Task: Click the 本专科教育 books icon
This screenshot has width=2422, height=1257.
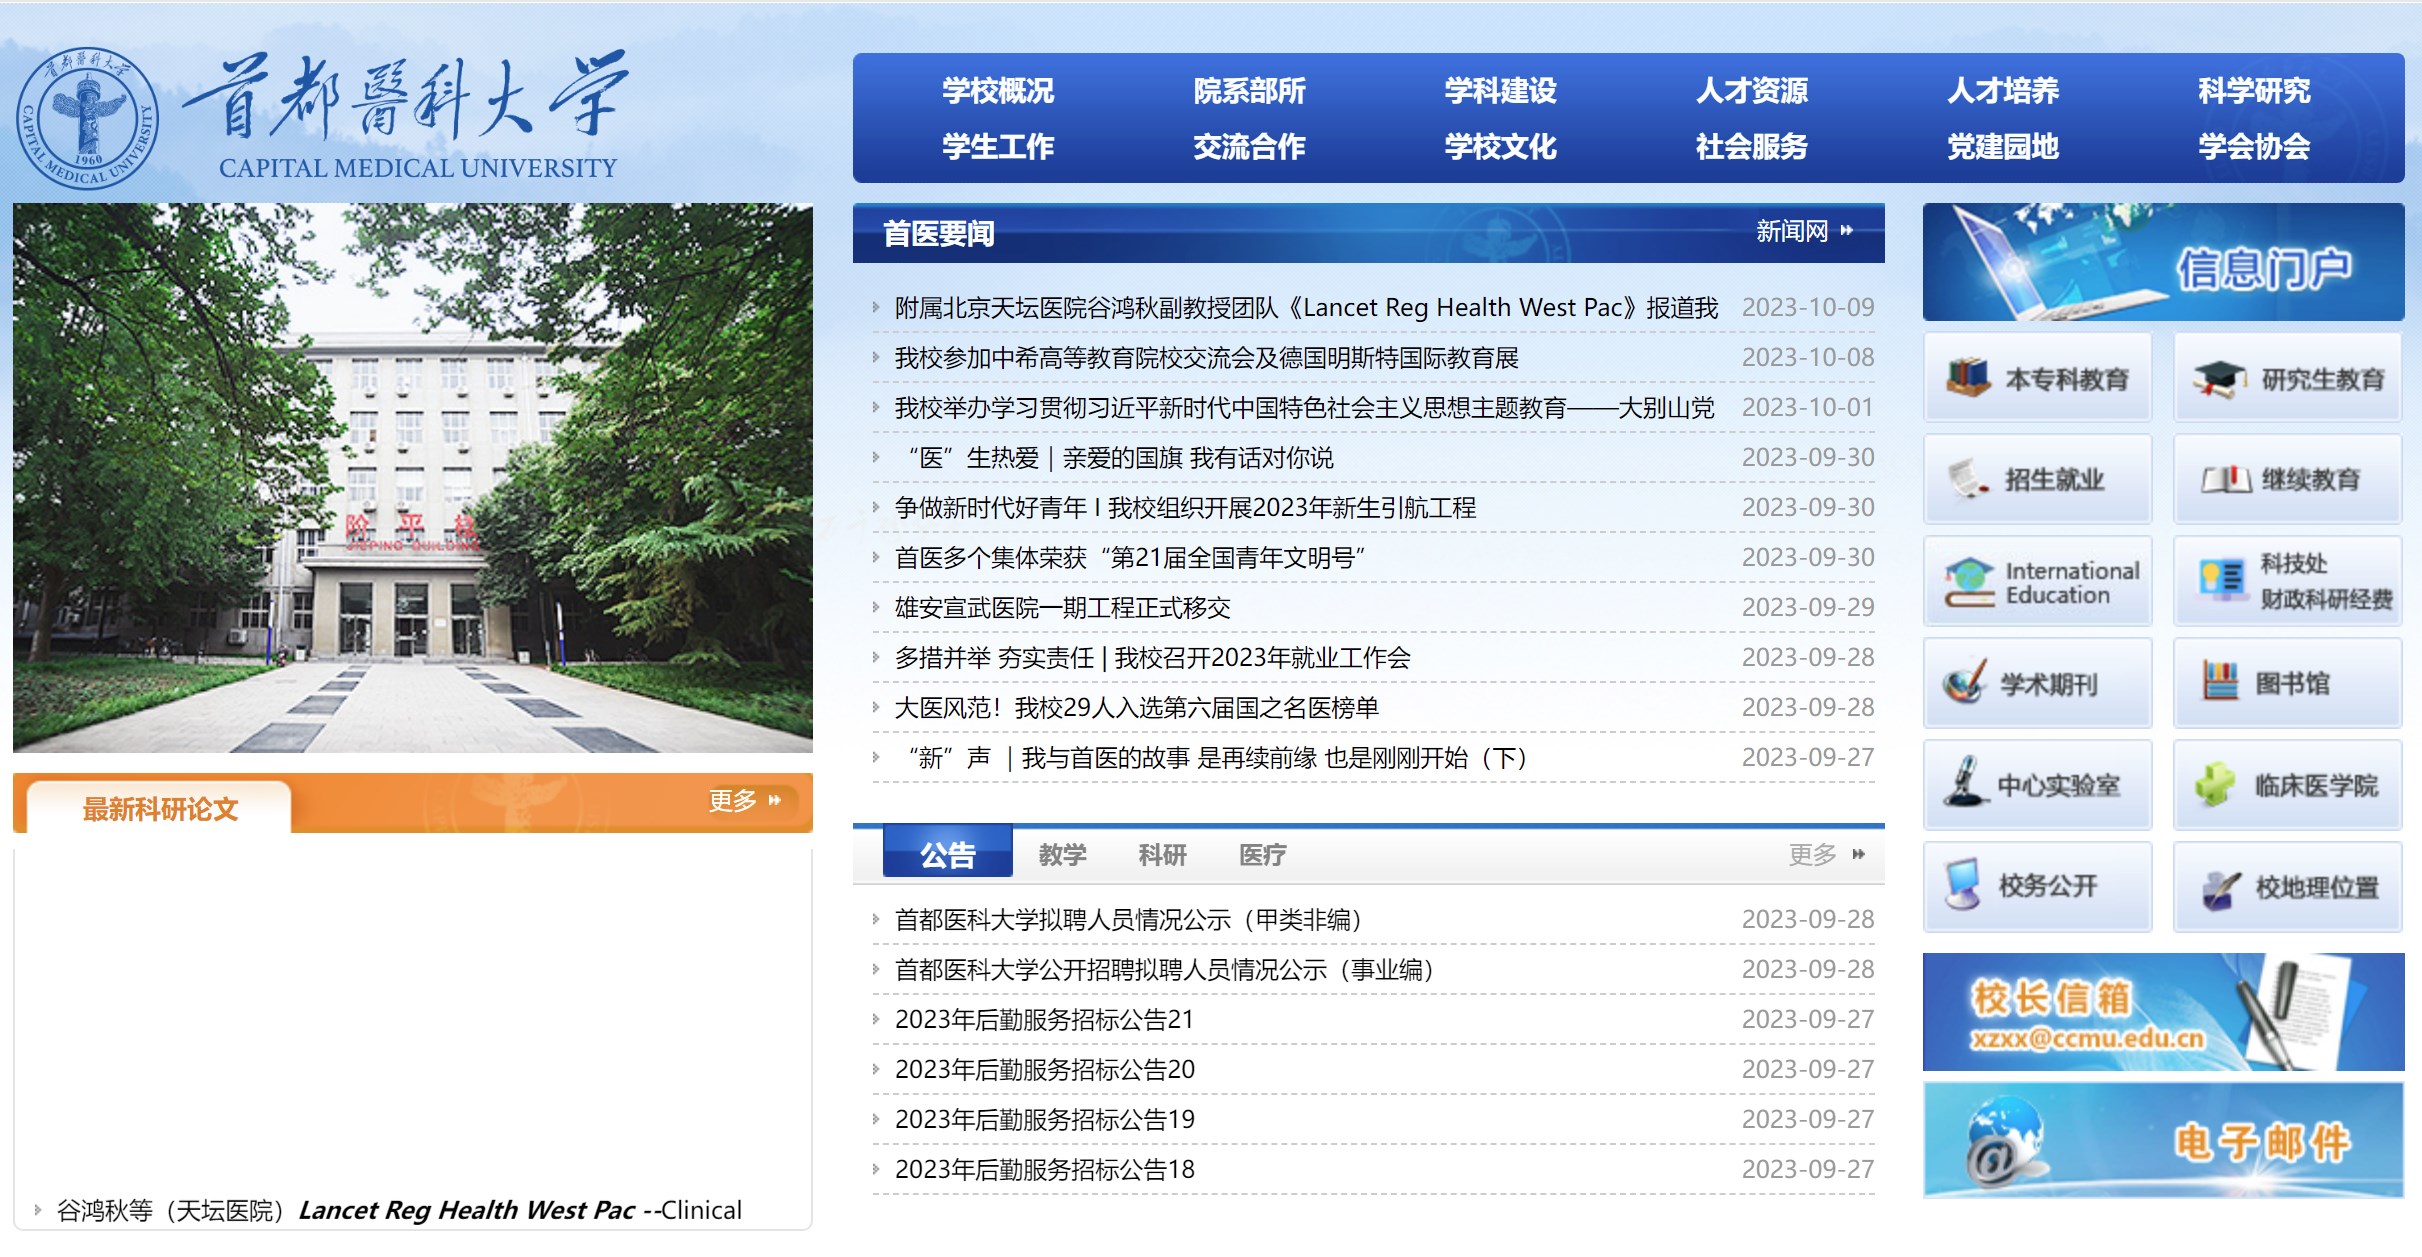Action: point(1969,378)
